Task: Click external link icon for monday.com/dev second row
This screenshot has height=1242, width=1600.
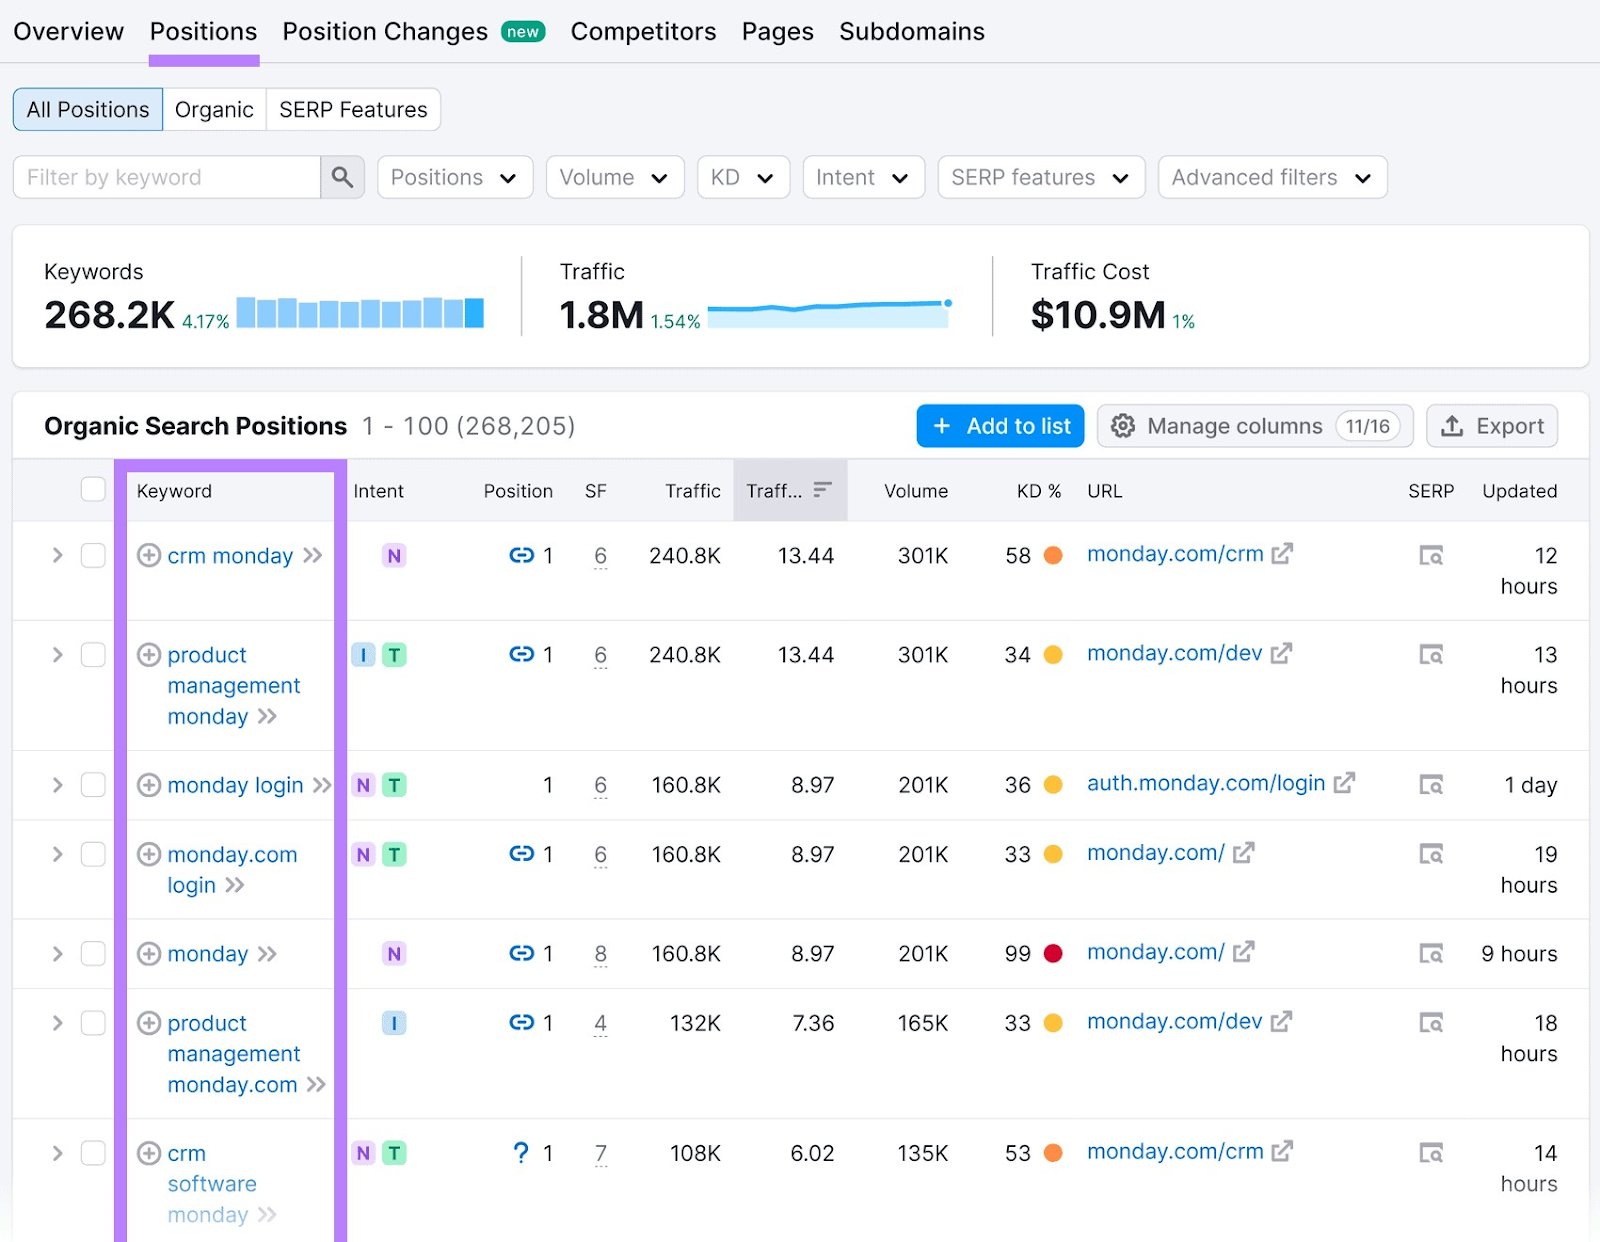Action: point(1281,654)
